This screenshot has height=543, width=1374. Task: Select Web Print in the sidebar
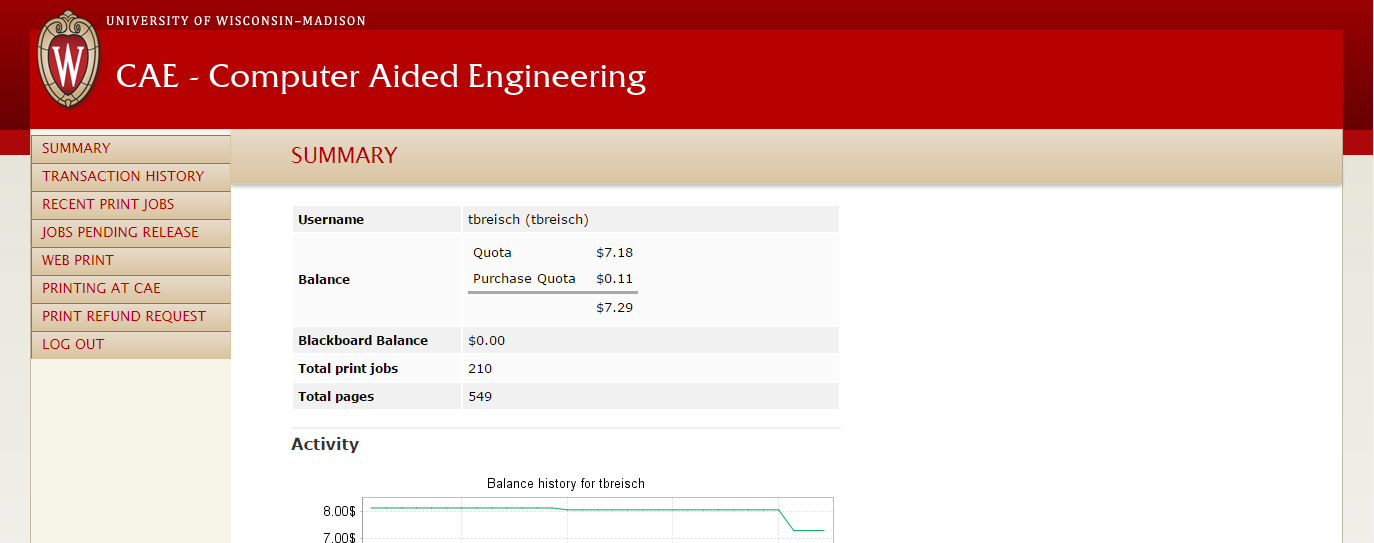[x=131, y=260]
